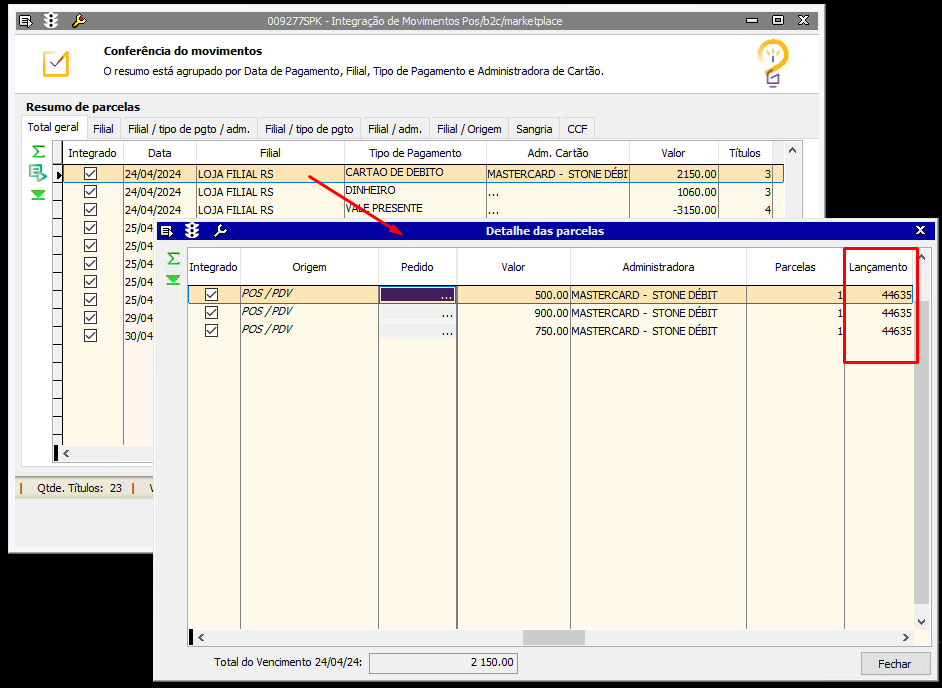Click the horizontal scrollbar thumb in Detalhe das parcelas
942x688 pixels.
click(x=554, y=637)
